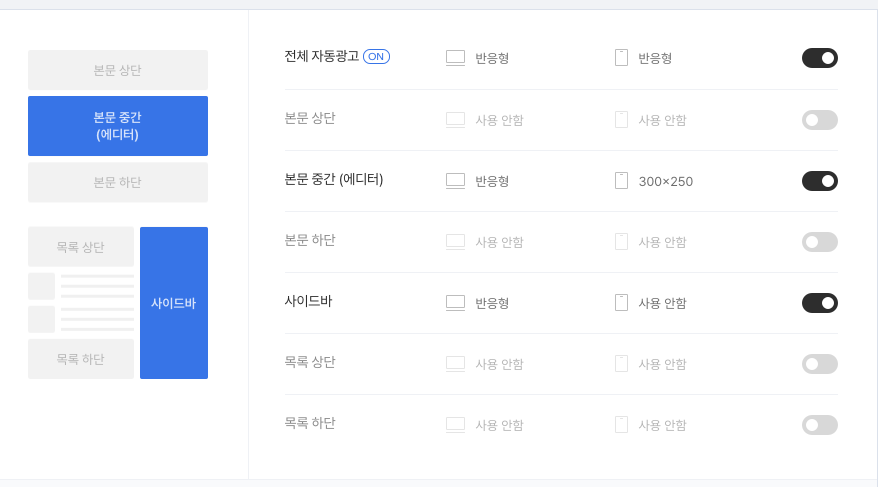878x487 pixels.
Task: Enable the 본문 상단 ad toggle
Action: [820, 120]
